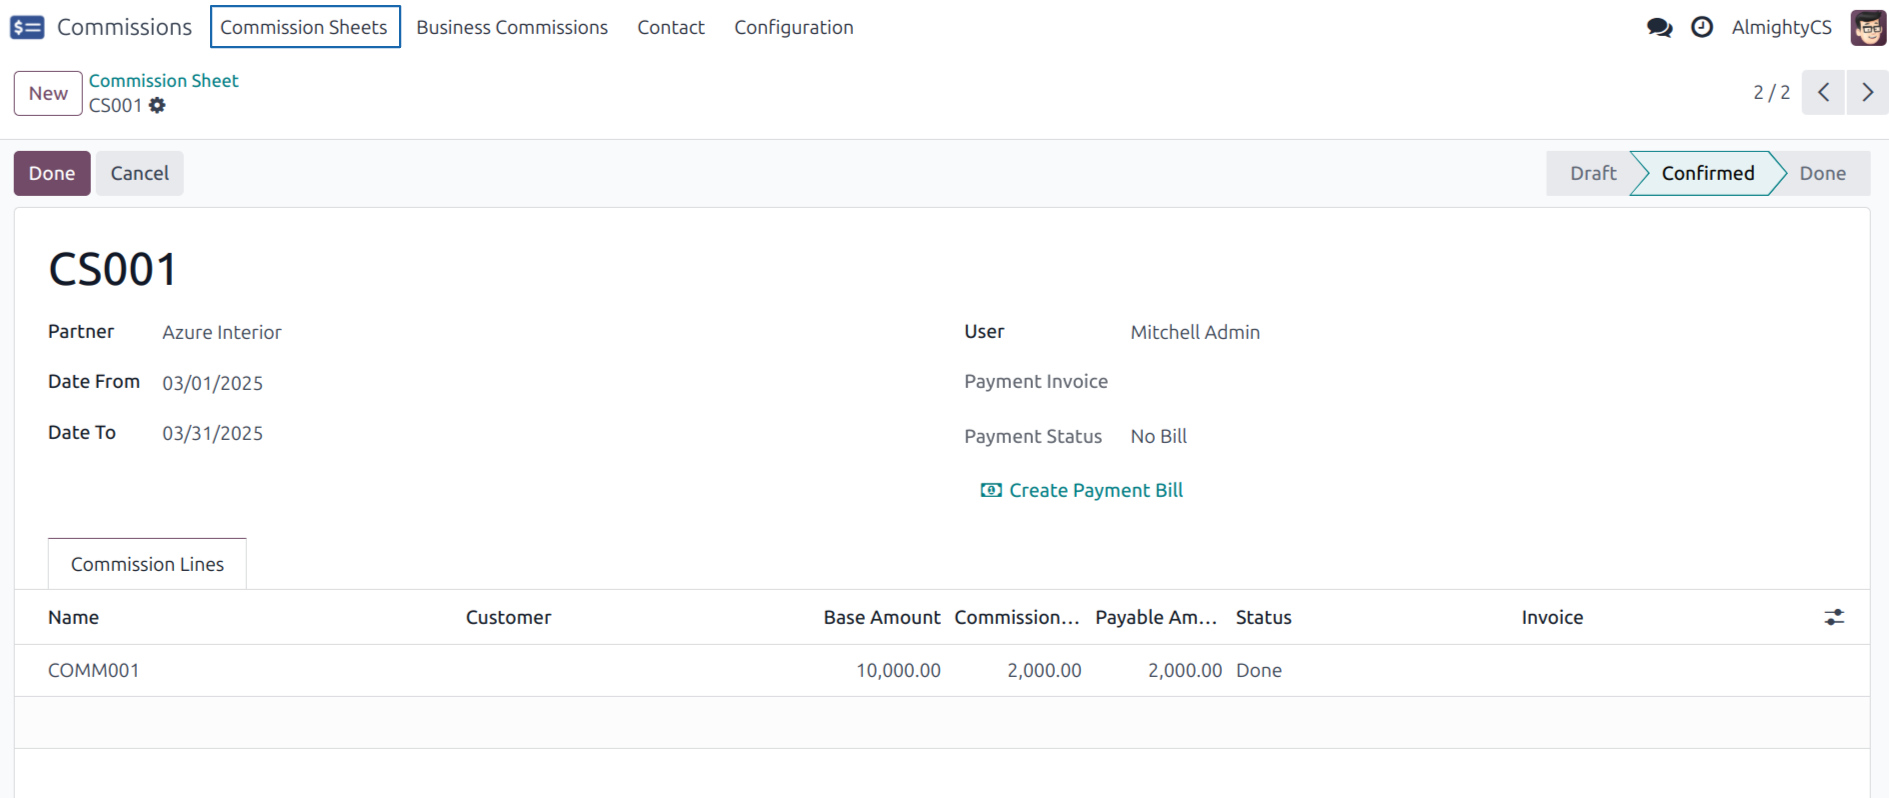This screenshot has width=1889, height=798.
Task: Select the Commission Lines tab
Action: [x=147, y=564]
